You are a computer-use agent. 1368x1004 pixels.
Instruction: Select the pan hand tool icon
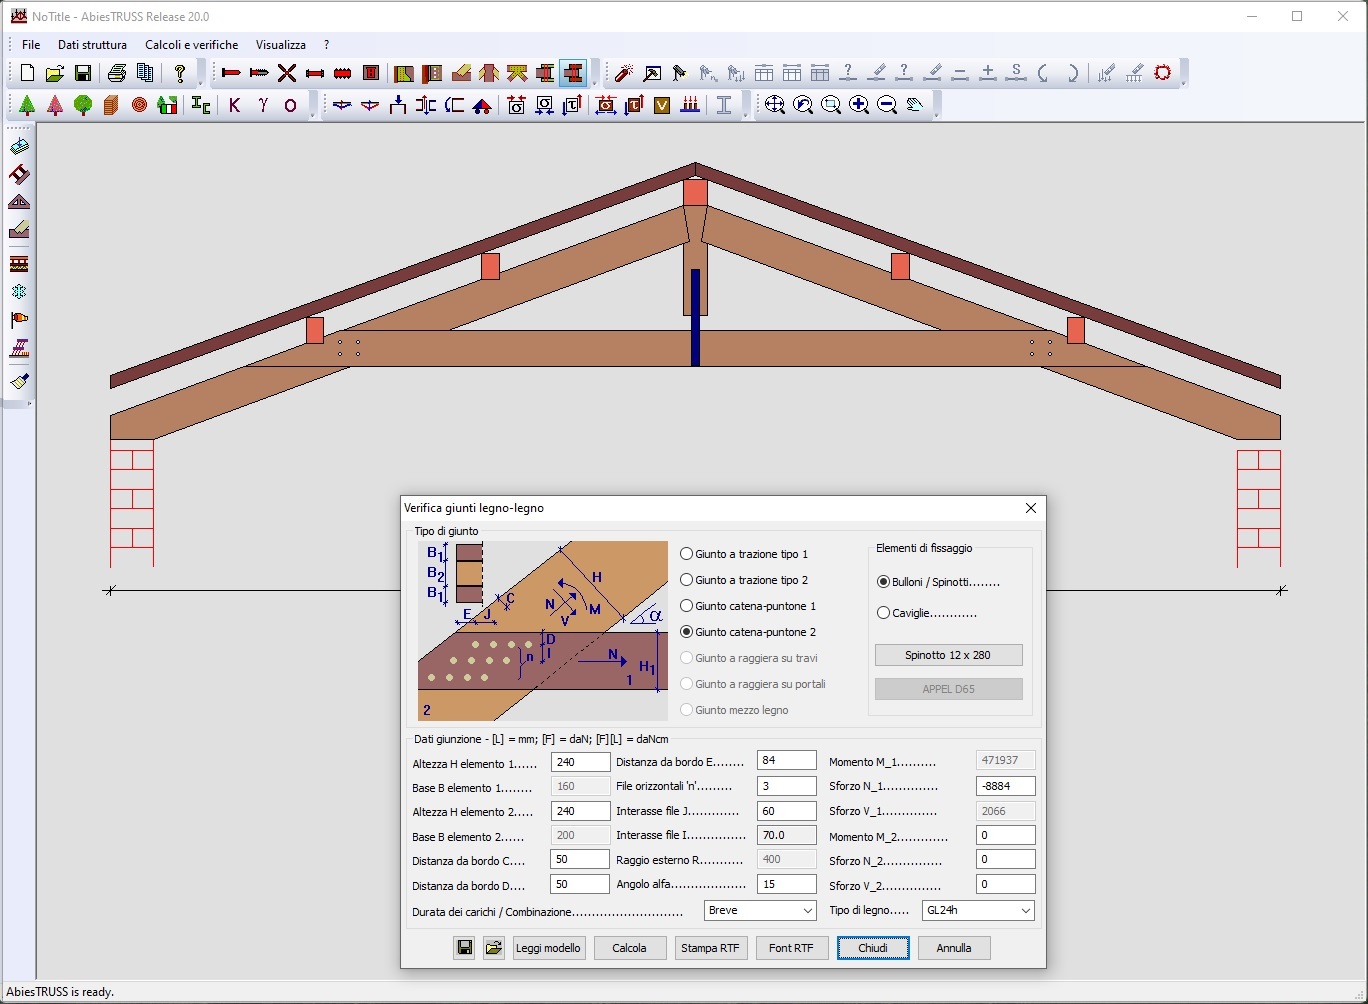point(915,105)
